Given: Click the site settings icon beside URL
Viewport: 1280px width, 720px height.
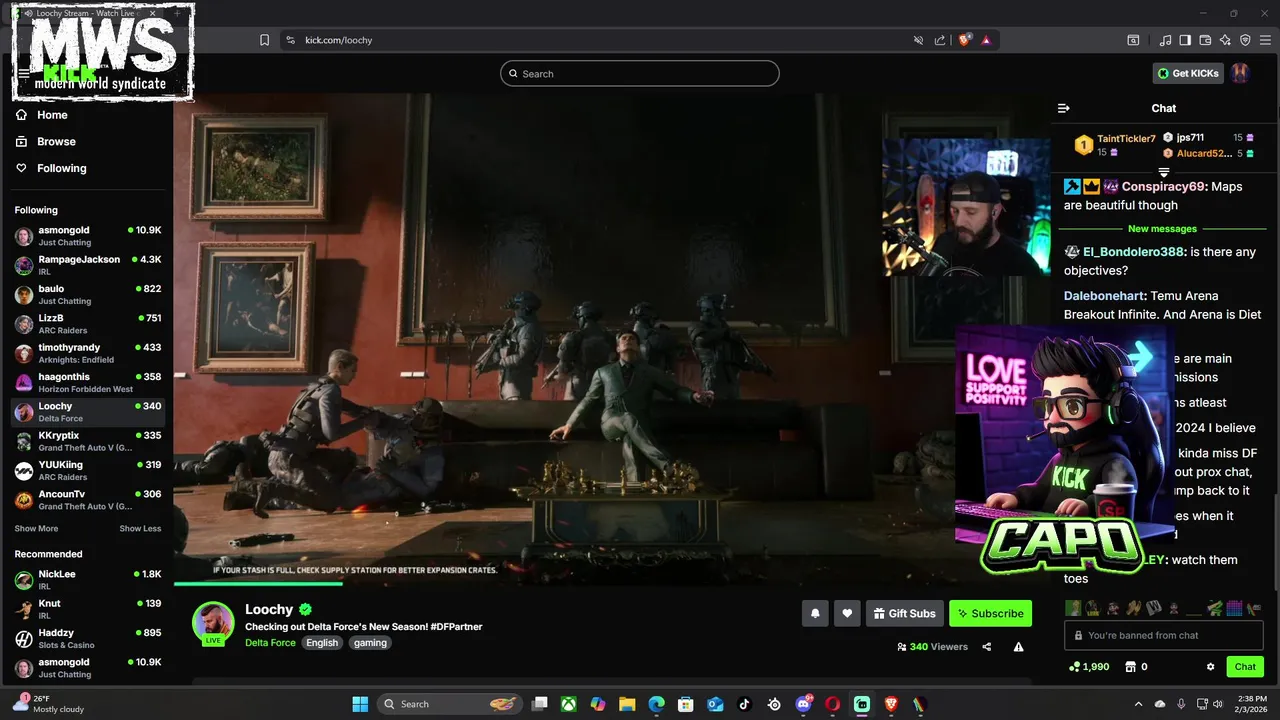Looking at the screenshot, I should point(290,40).
